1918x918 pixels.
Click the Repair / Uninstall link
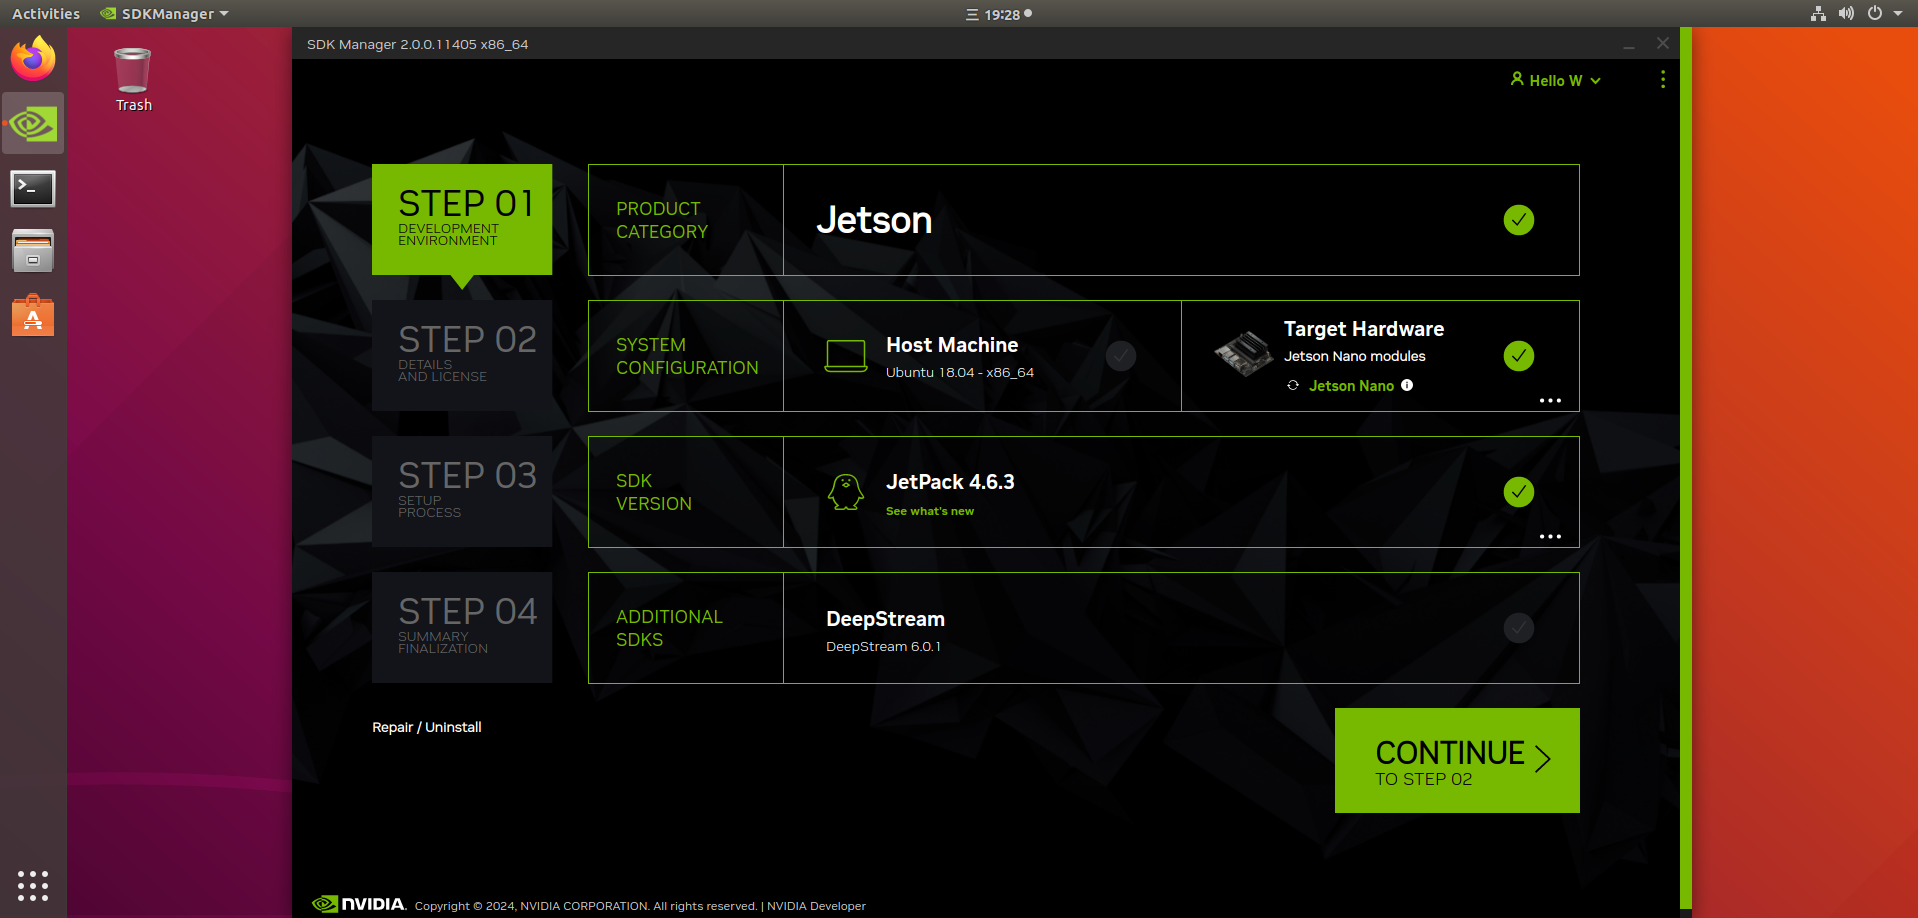(x=426, y=727)
